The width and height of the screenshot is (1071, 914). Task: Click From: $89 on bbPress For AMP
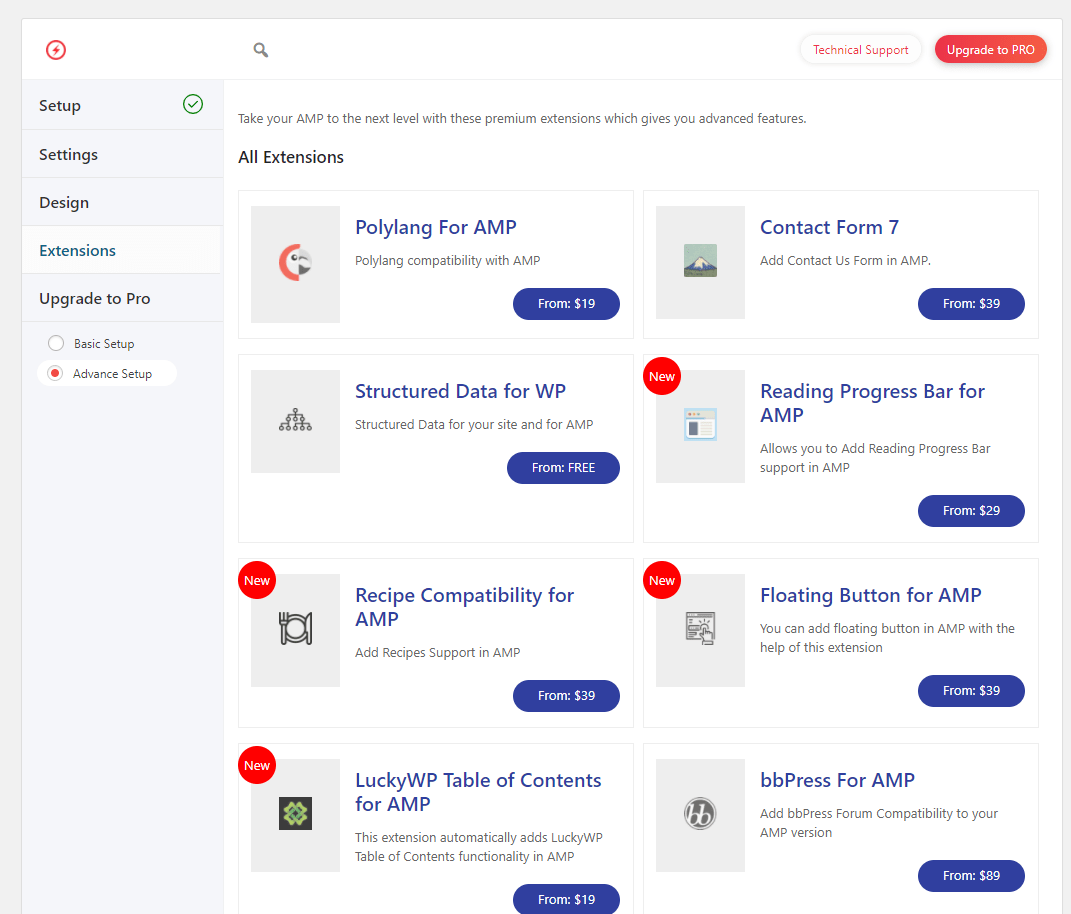click(971, 876)
